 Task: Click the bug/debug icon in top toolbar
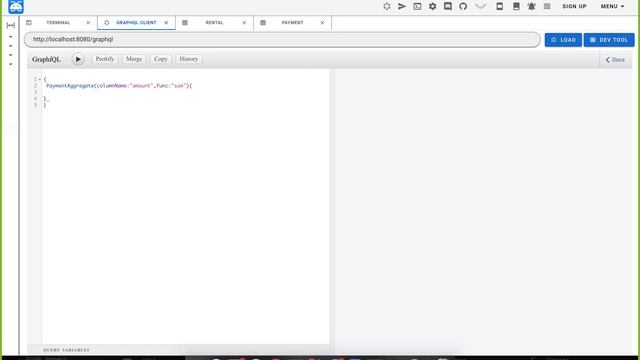[x=387, y=6]
